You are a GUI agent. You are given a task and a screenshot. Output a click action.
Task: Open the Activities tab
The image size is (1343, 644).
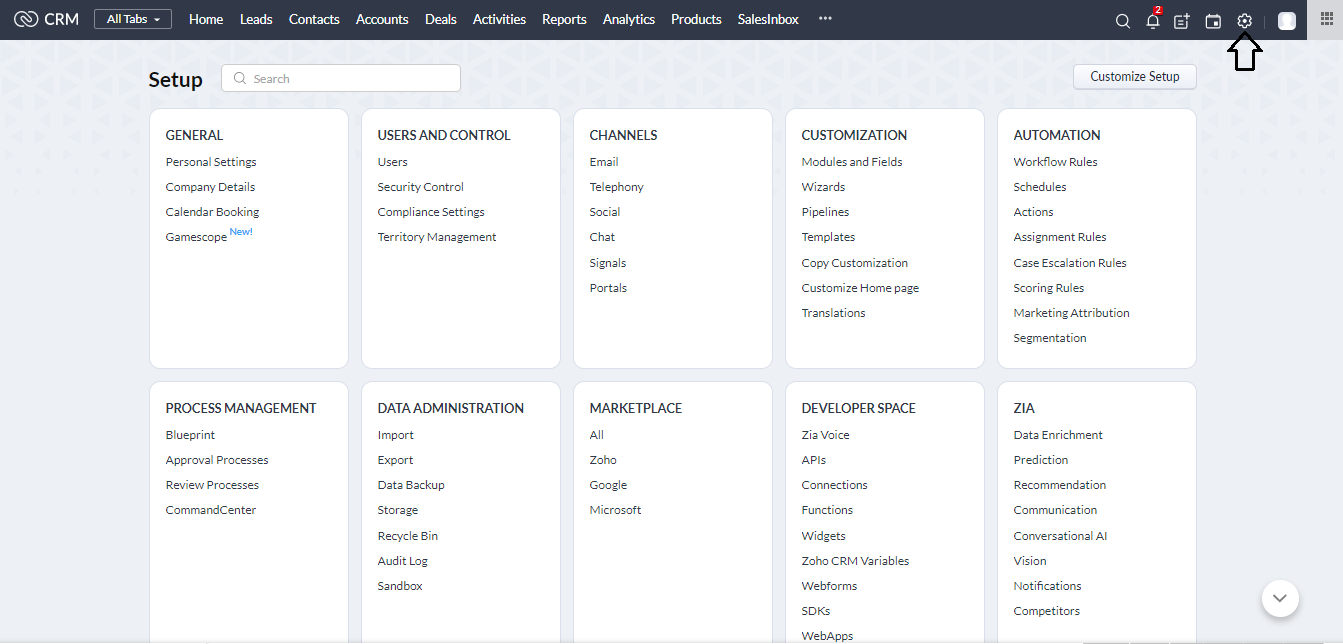coord(499,19)
